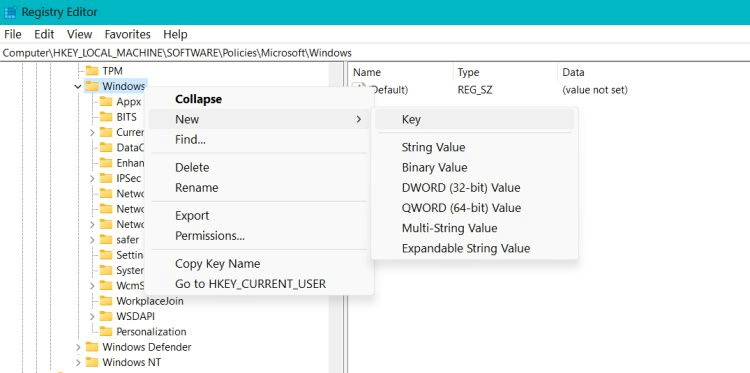Click the DataC folder icon
750x373 pixels.
click(106, 147)
